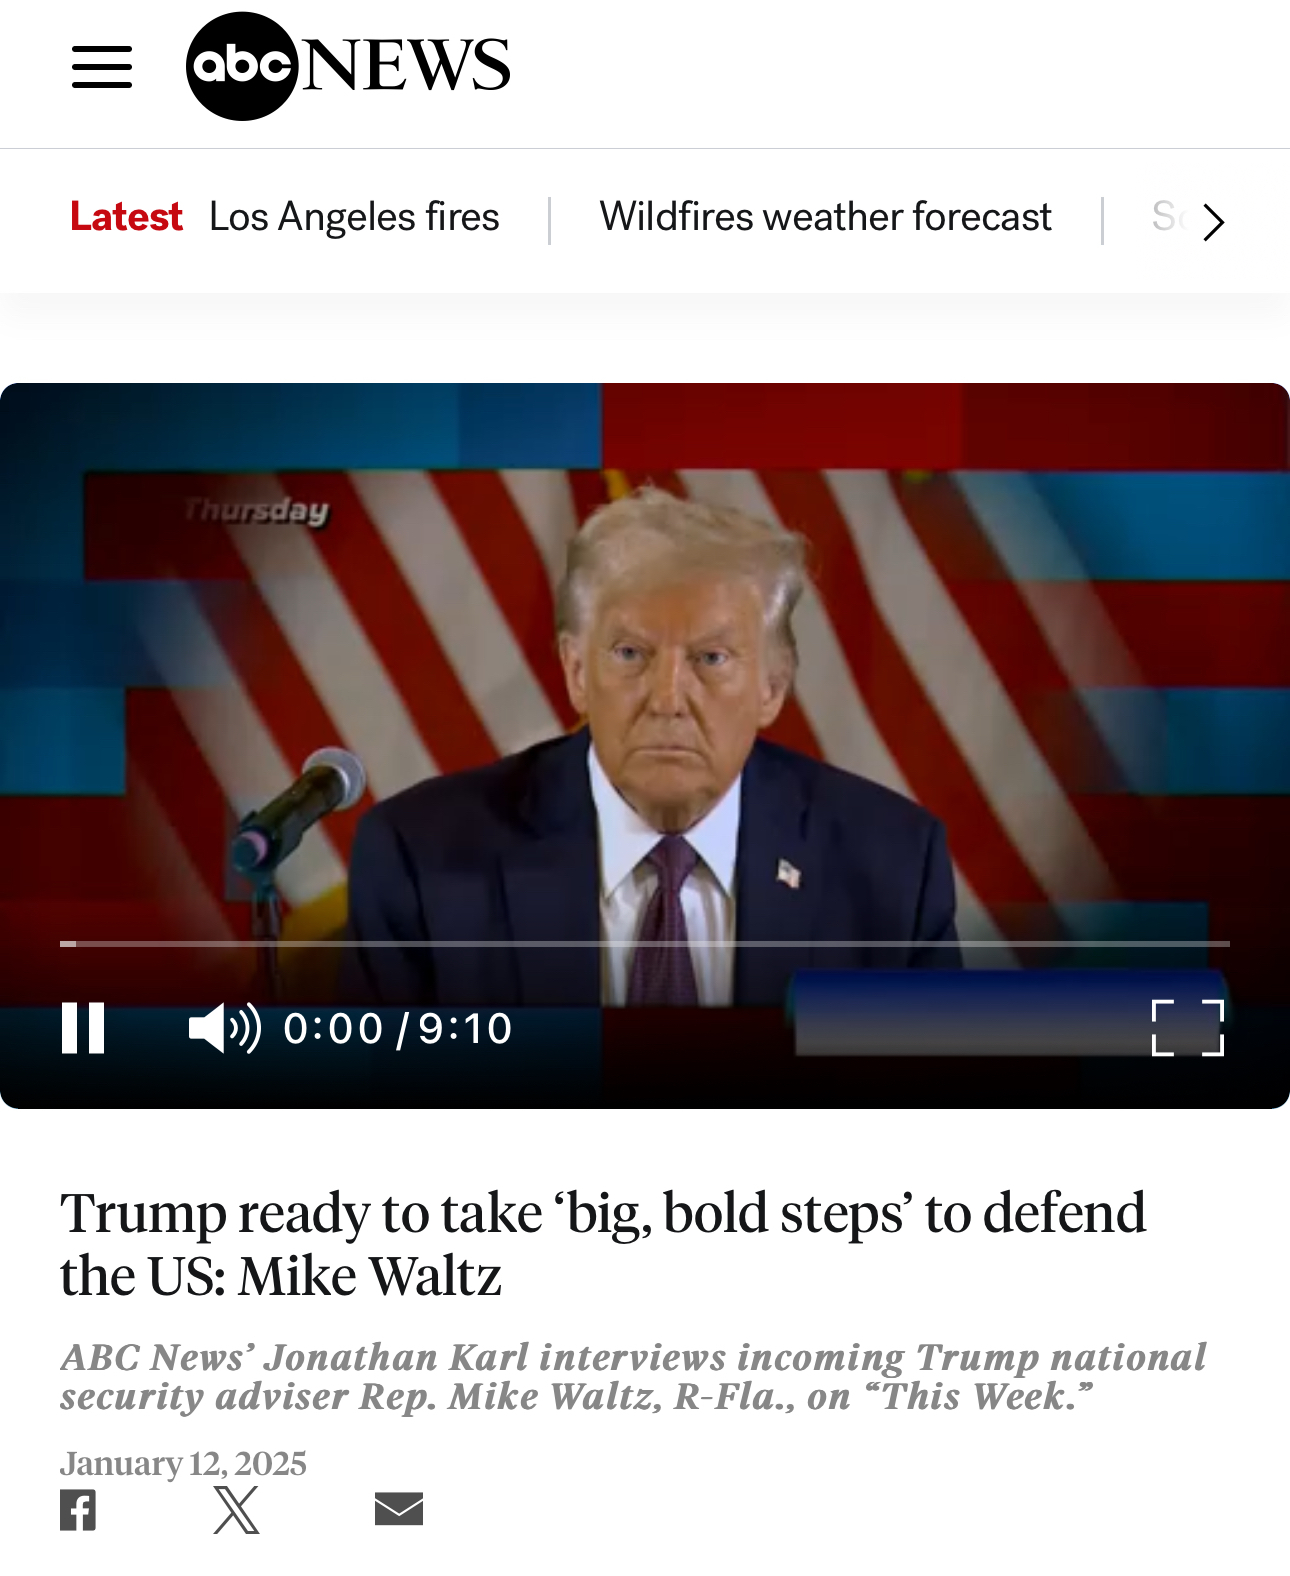Share the article on X
This screenshot has height=1576, width=1290.
(x=236, y=1510)
